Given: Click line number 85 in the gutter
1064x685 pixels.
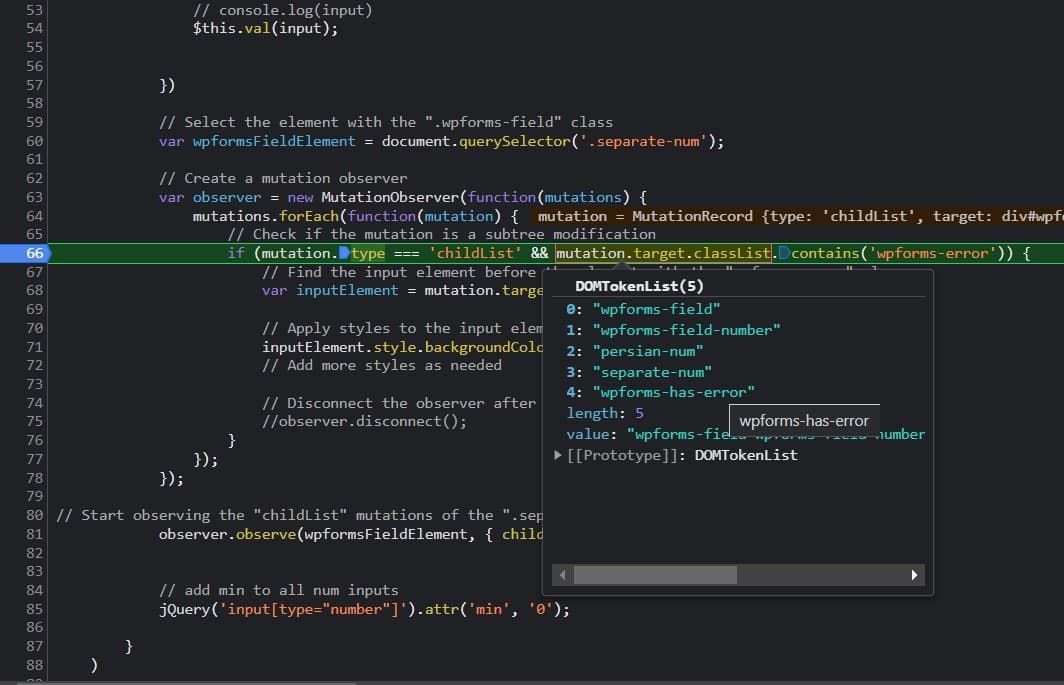Looking at the screenshot, I should click(34, 609).
